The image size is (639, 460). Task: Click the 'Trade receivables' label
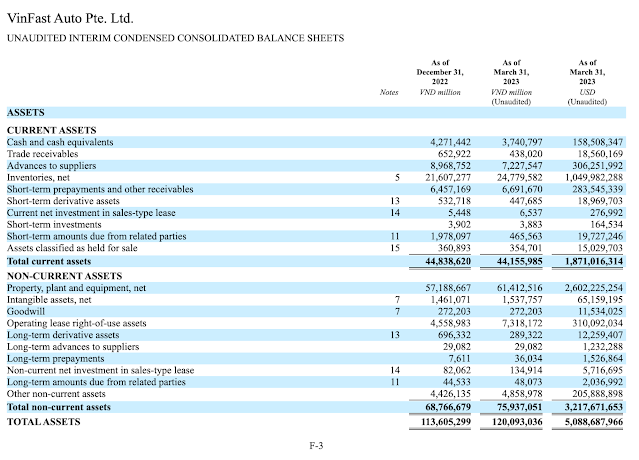(x=42, y=154)
